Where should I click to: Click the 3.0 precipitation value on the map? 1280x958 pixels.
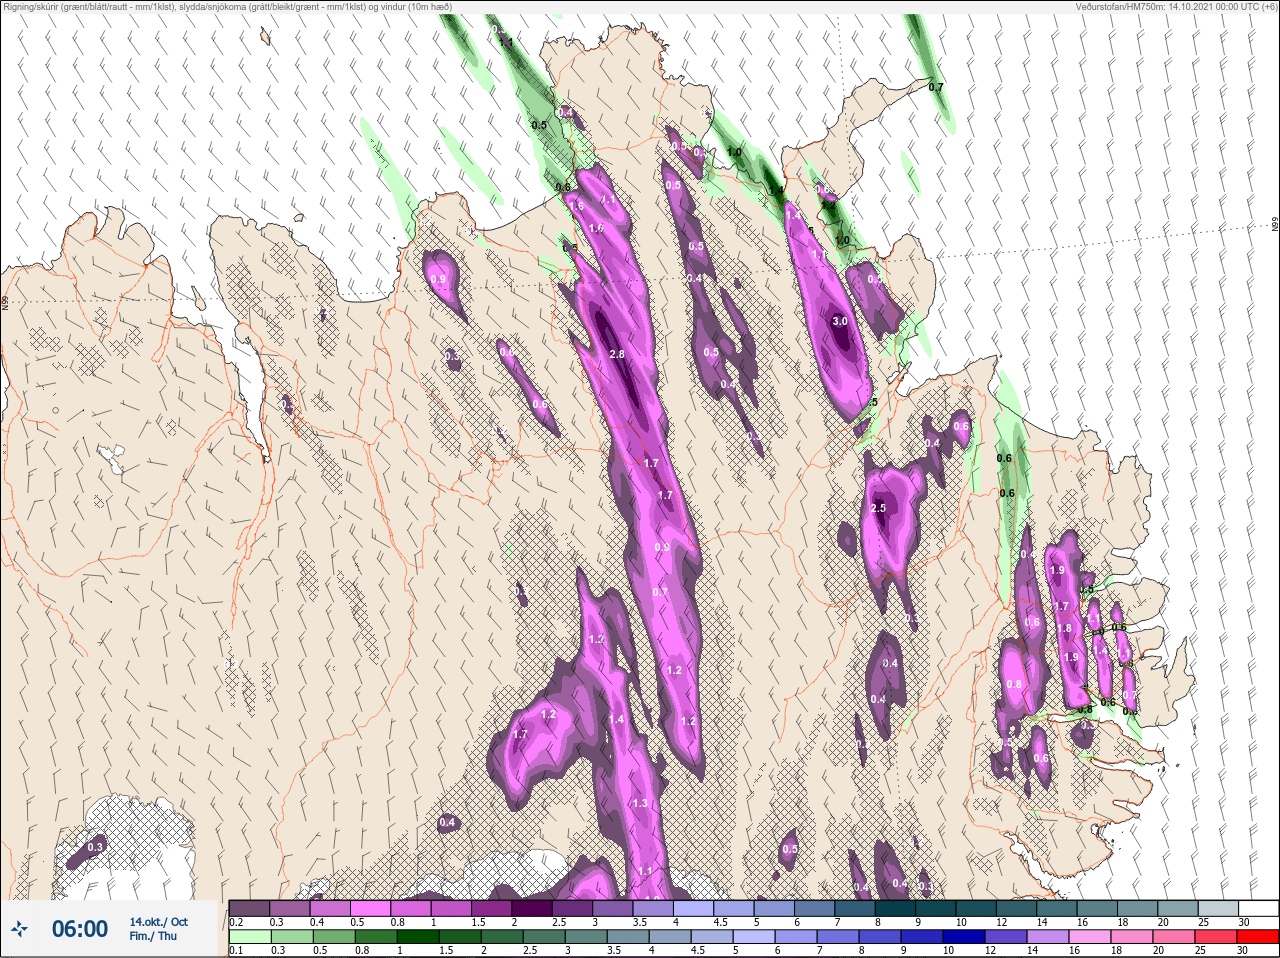coord(840,321)
